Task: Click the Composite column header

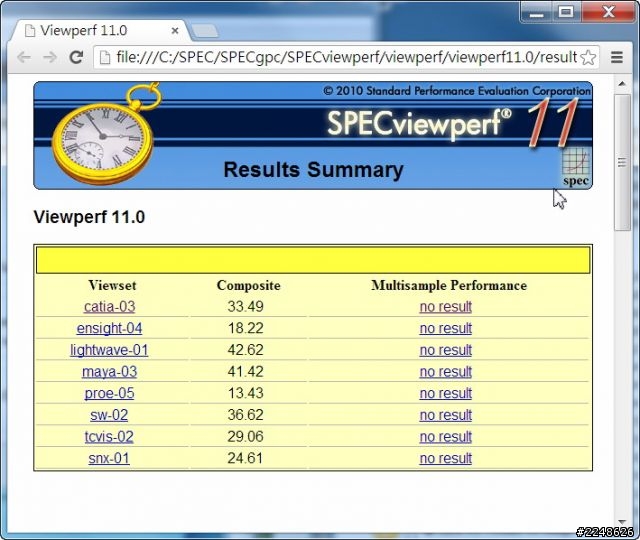Action: (x=249, y=285)
